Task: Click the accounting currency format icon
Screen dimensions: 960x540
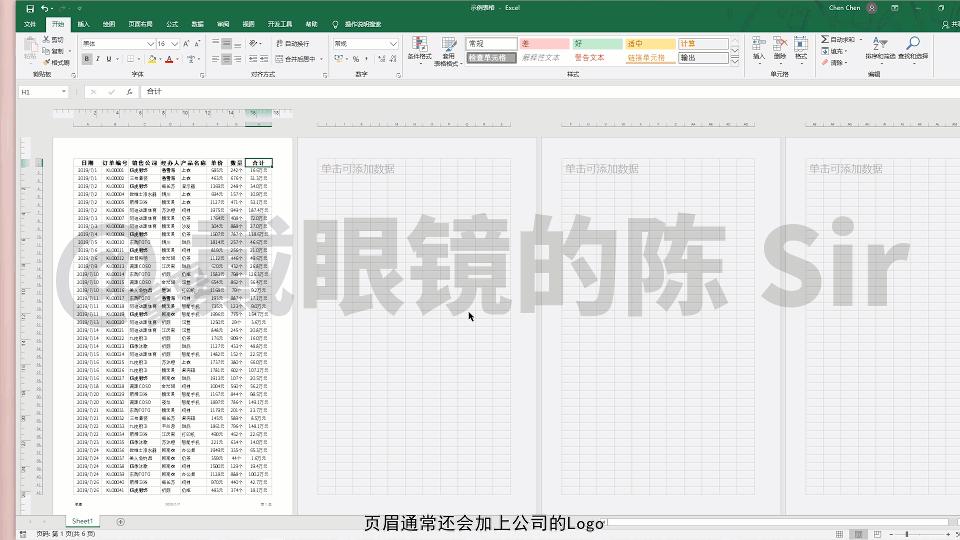Action: tap(339, 59)
